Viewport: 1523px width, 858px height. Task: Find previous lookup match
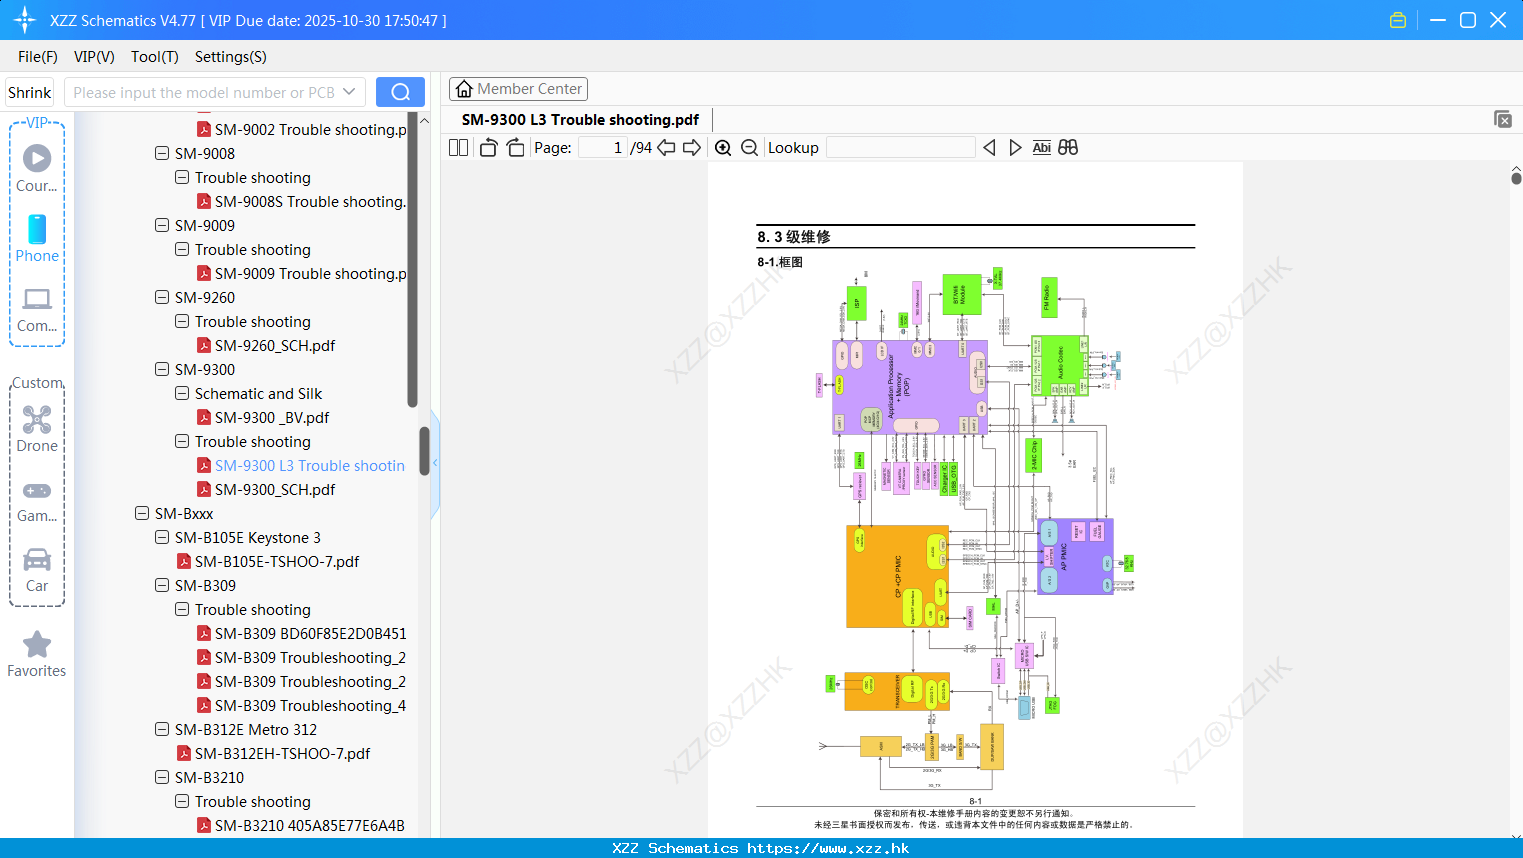[x=989, y=147]
